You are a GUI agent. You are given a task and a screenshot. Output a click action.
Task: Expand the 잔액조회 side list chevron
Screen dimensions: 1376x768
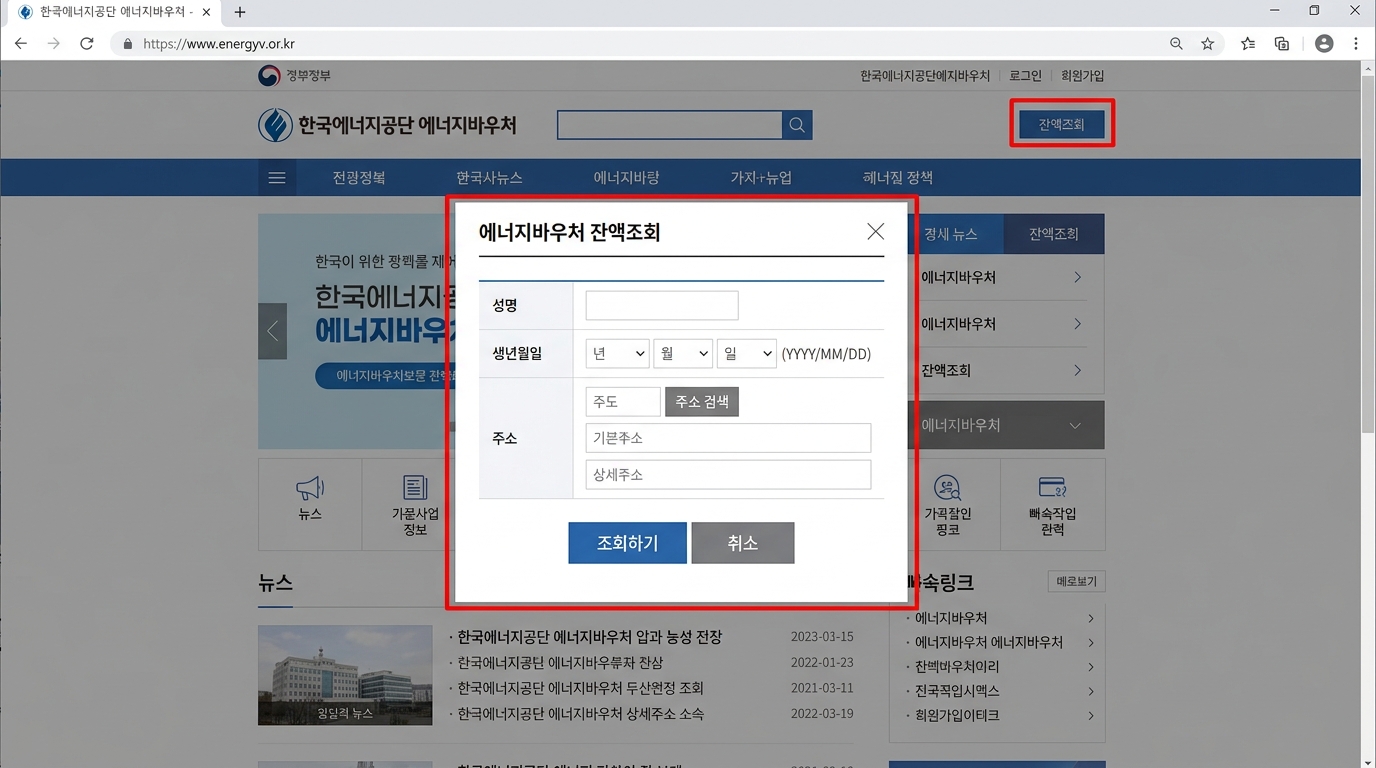(x=1077, y=370)
